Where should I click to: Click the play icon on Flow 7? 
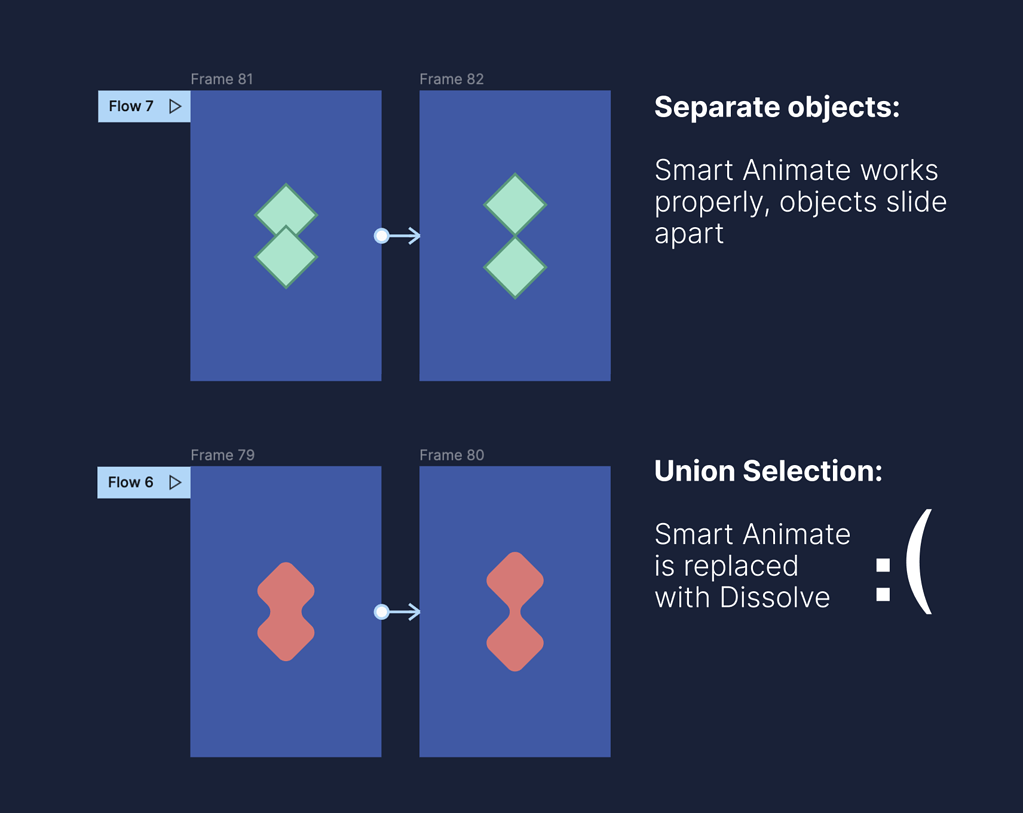click(x=175, y=106)
